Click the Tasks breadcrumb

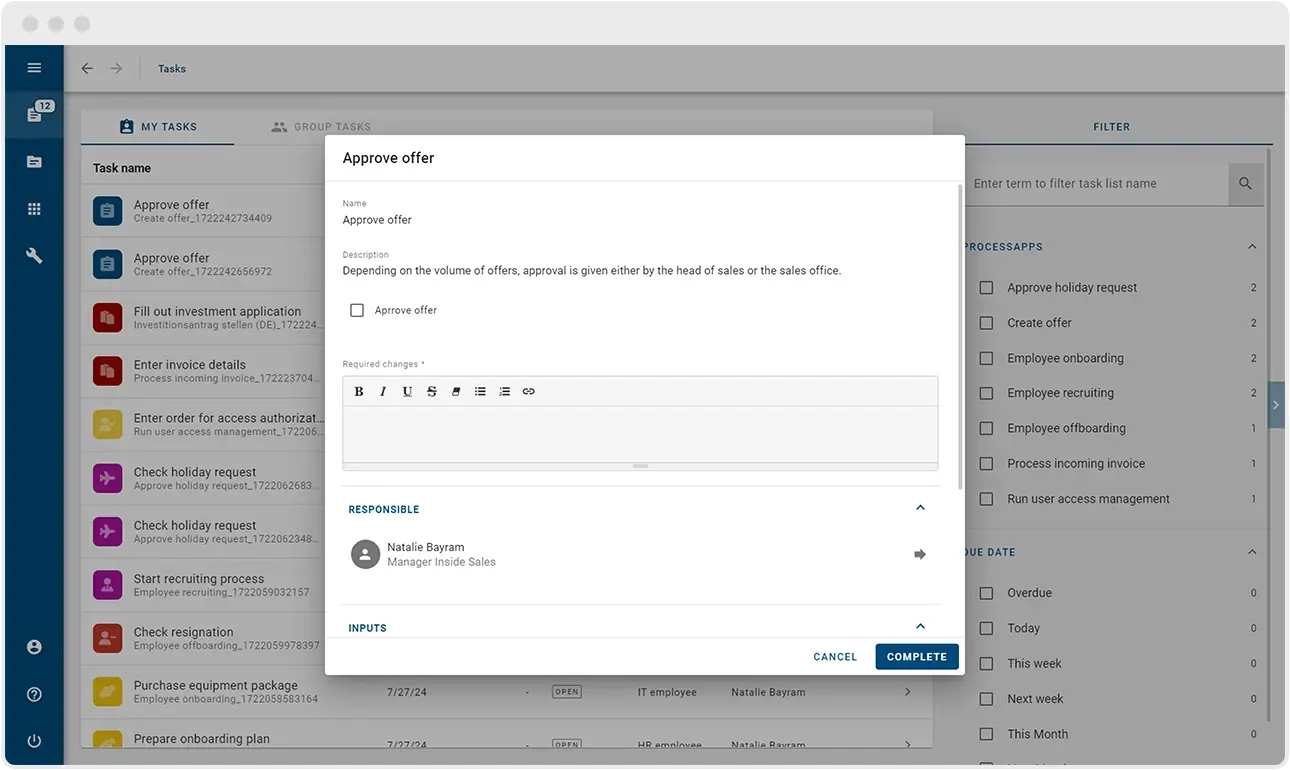(172, 69)
